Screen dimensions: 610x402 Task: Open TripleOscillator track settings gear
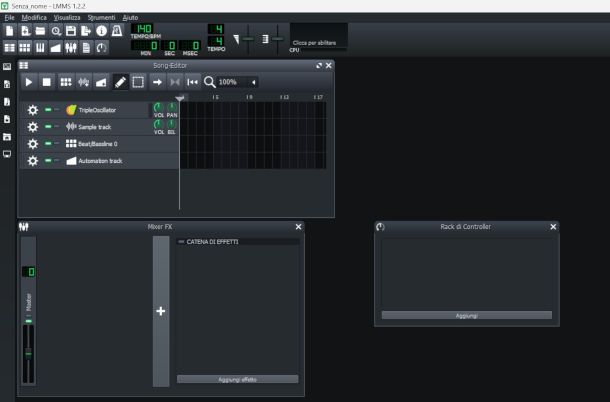coord(33,110)
